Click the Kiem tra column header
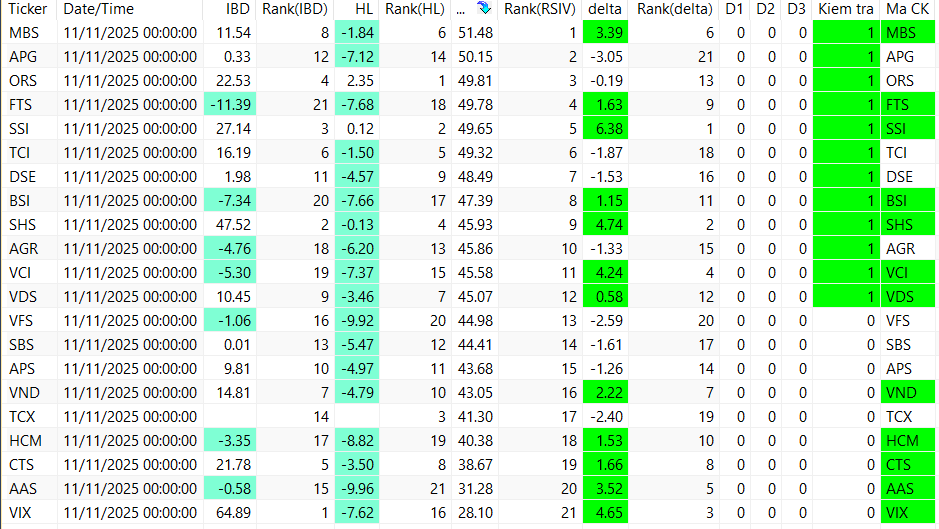This screenshot has width=939, height=529. [x=846, y=9]
